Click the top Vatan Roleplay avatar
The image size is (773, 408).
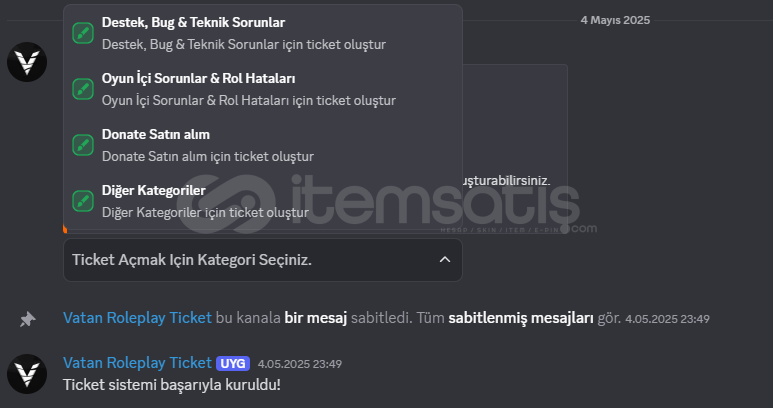click(x=27, y=62)
